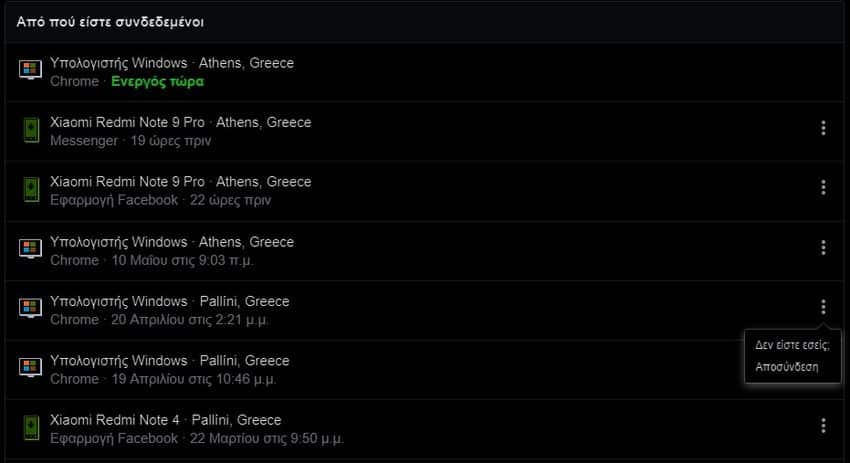This screenshot has height=463, width=850.
Task: Open options menu for Messenger session
Action: 823,128
